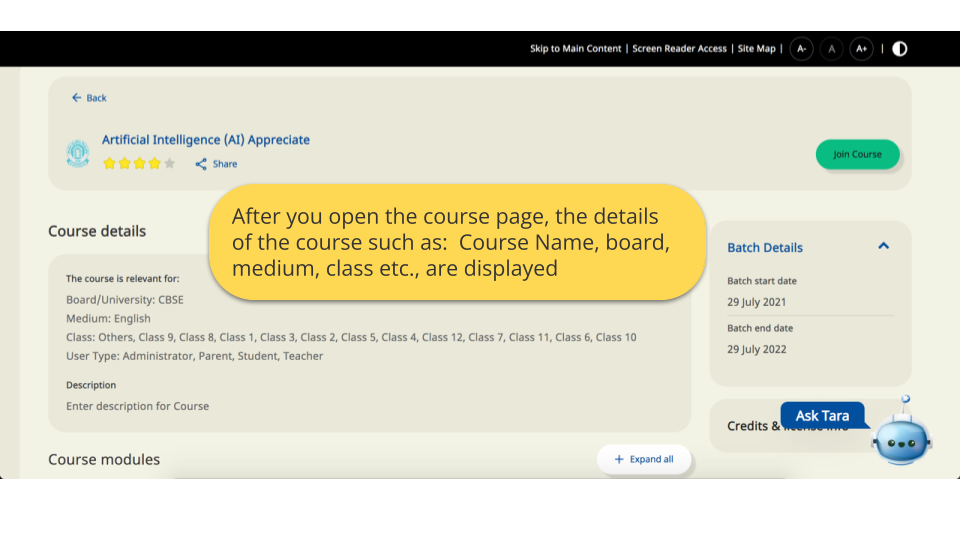
Task: Collapse the Batch Details chevron
Action: coord(883,246)
